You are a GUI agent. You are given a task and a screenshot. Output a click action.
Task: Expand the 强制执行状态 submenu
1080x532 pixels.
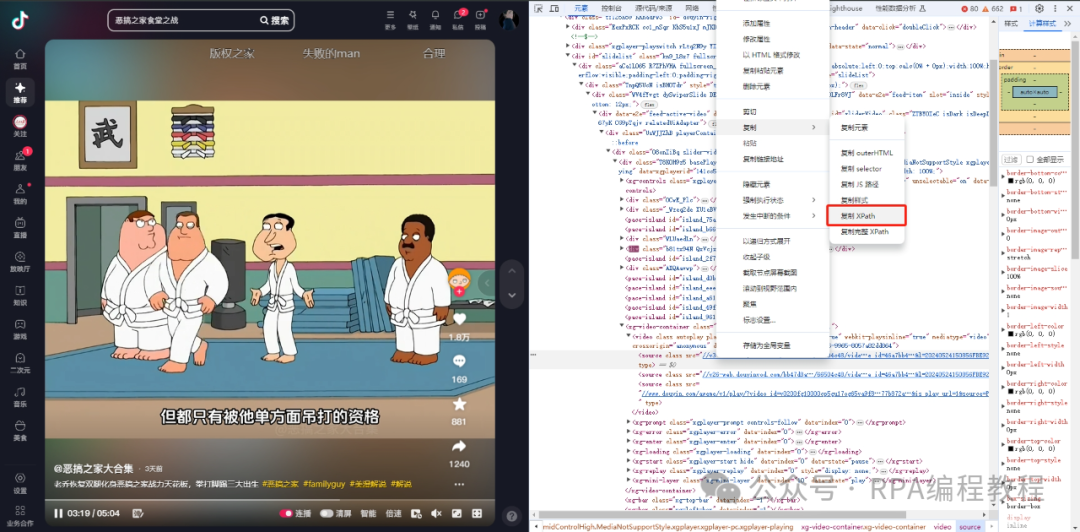(813, 200)
